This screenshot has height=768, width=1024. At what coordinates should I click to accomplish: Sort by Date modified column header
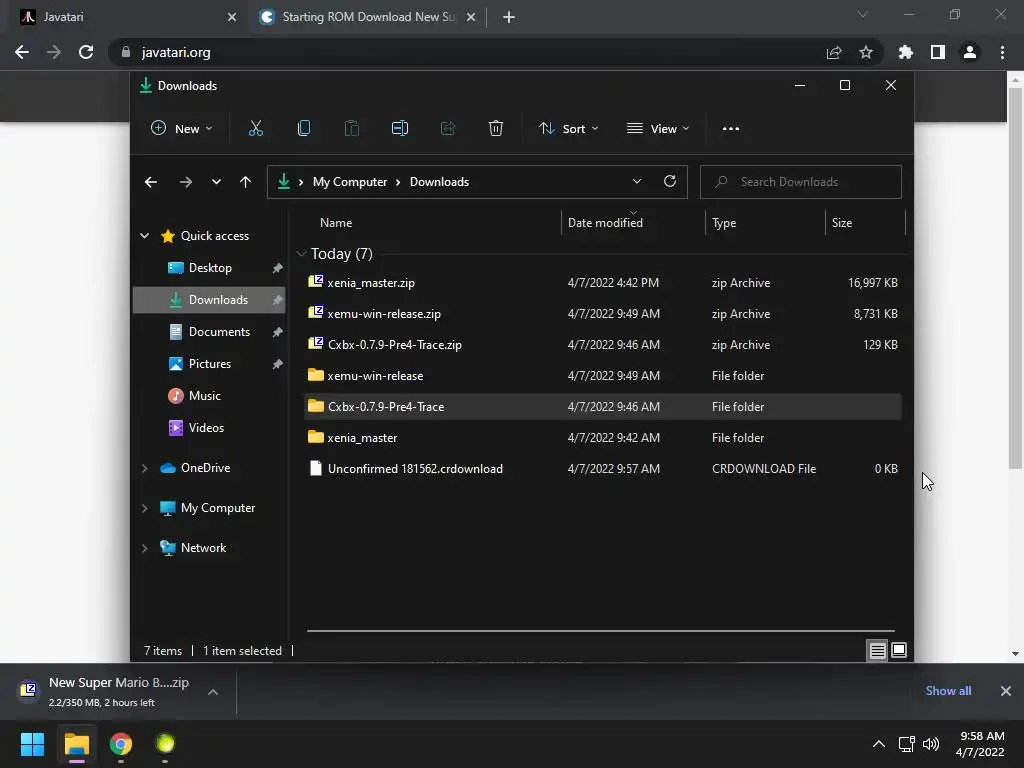605,223
